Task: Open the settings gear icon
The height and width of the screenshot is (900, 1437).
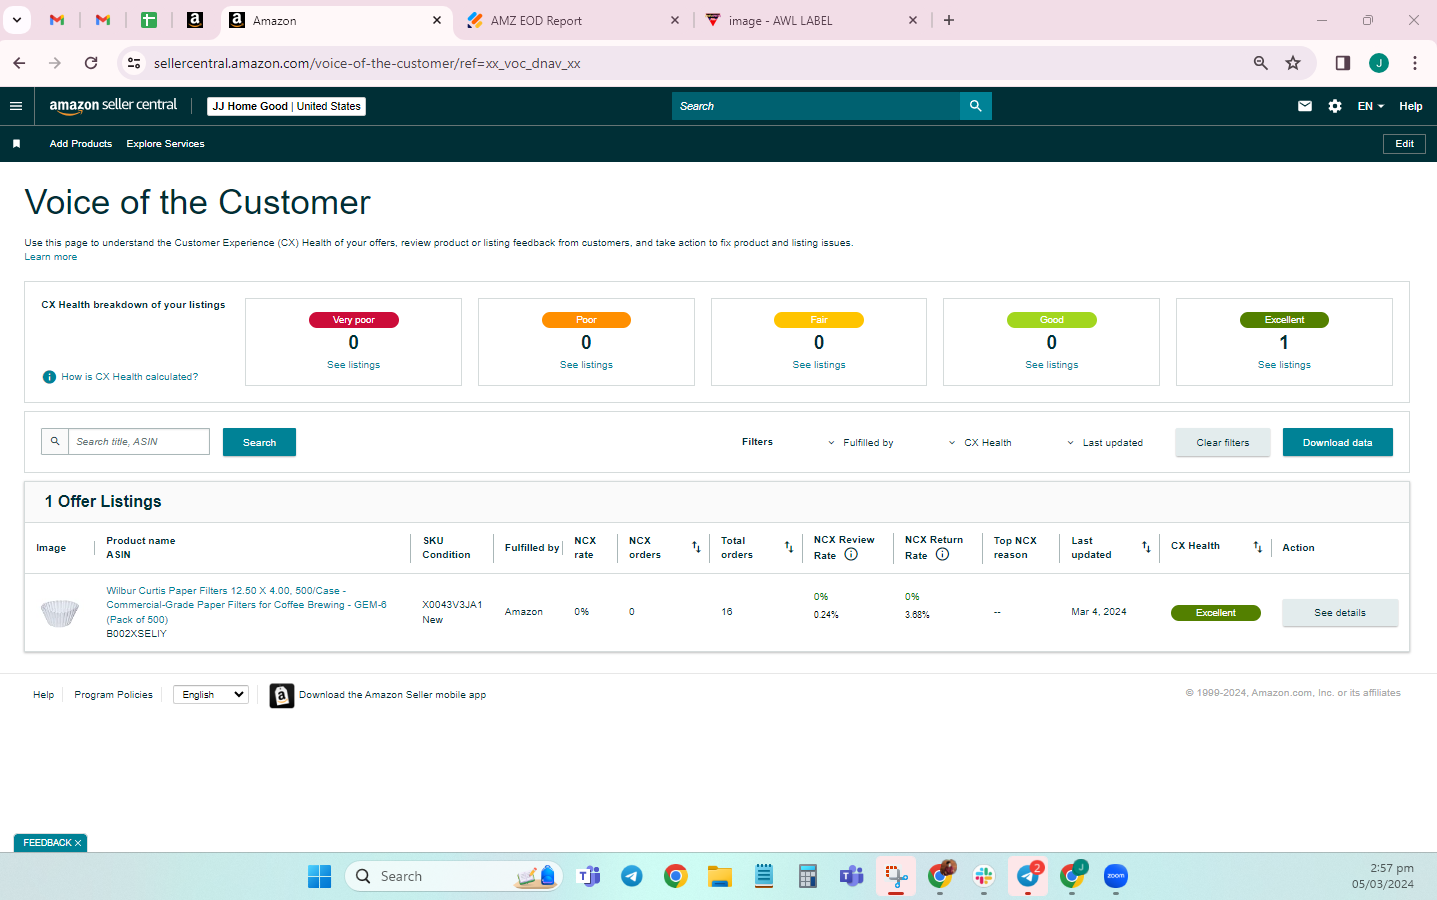Action: pos(1335,106)
